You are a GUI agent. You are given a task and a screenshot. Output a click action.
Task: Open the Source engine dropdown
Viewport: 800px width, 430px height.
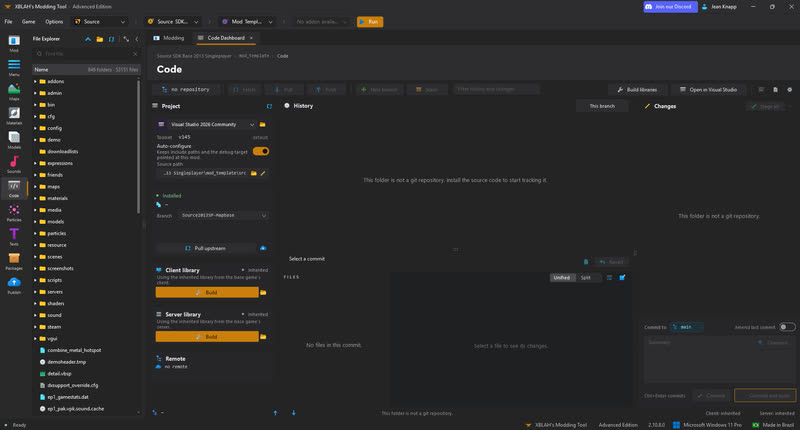tap(99, 21)
